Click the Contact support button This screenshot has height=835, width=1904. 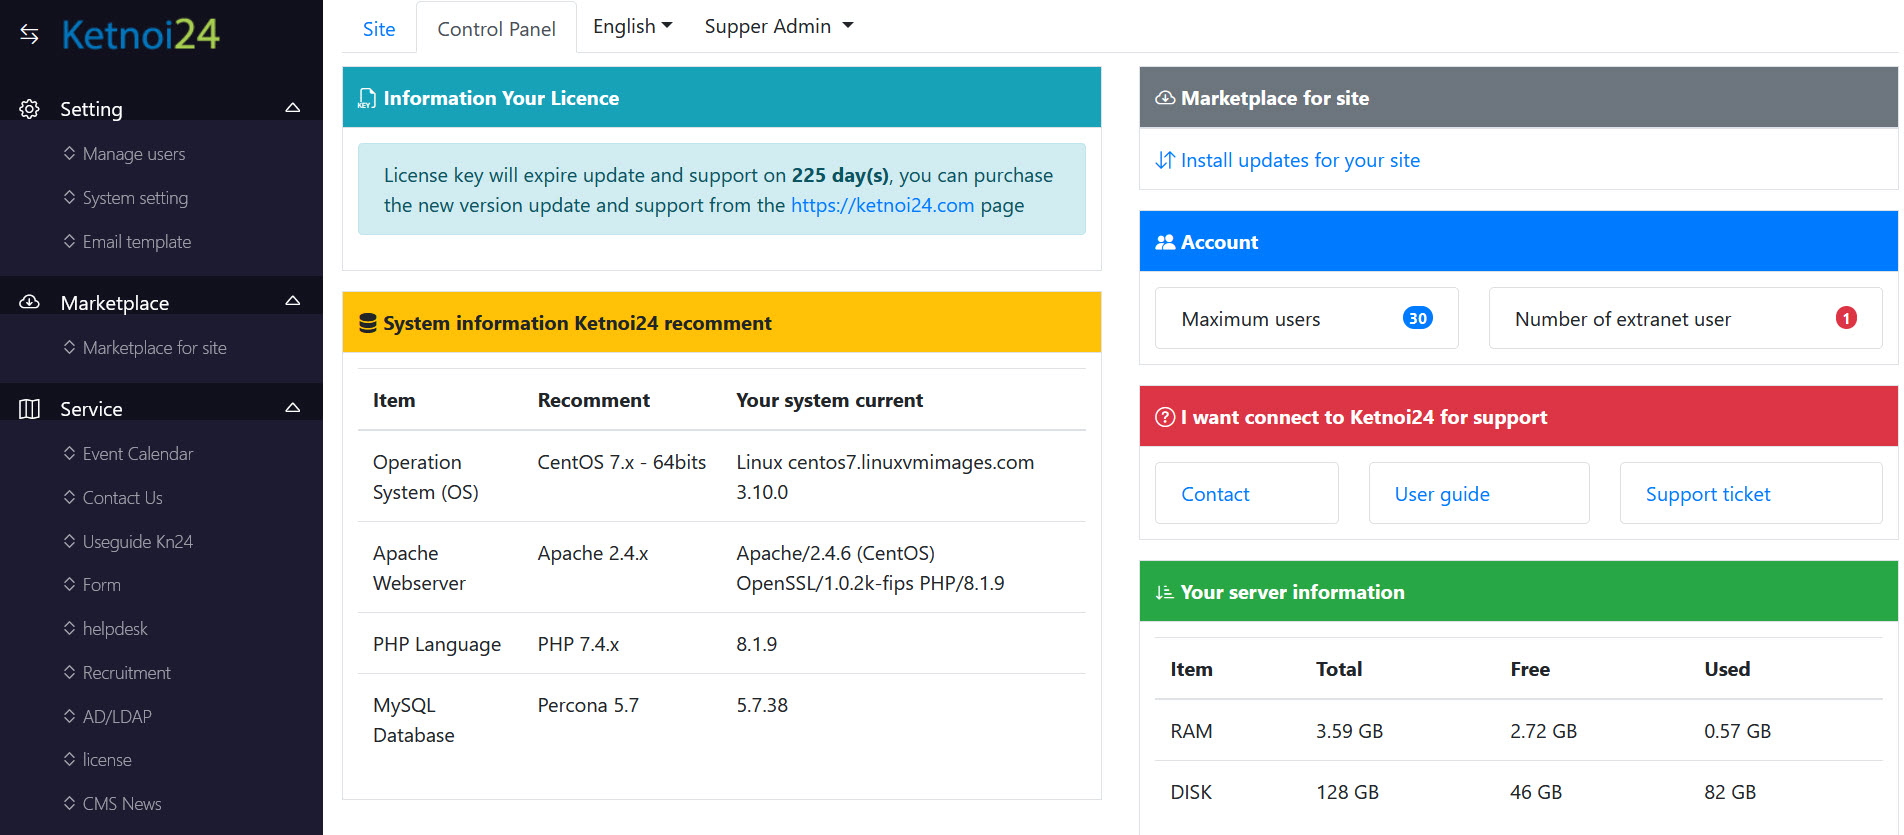point(1246,493)
